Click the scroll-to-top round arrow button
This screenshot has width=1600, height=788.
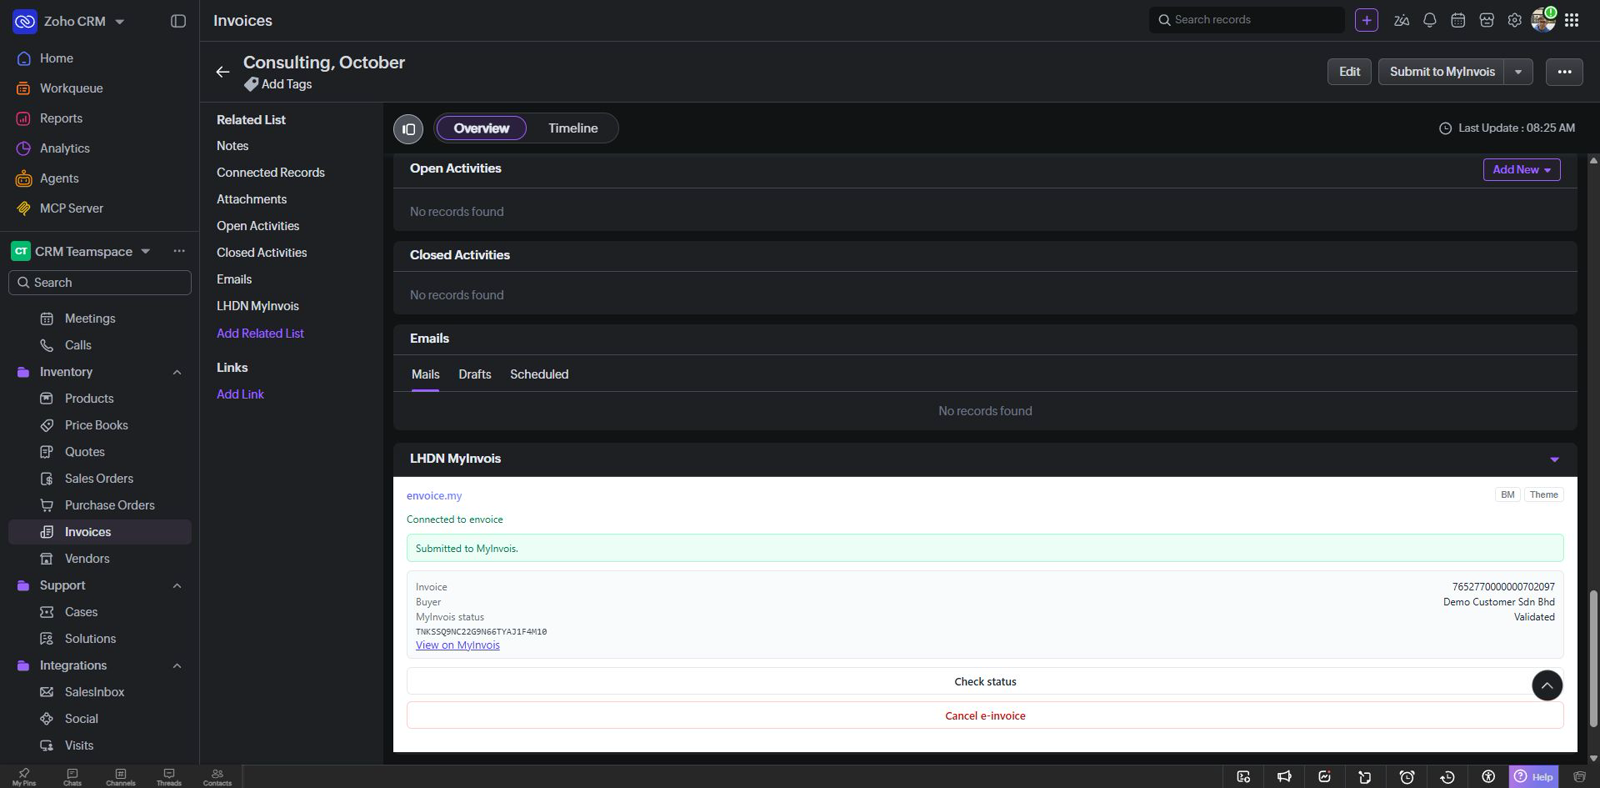tap(1547, 685)
